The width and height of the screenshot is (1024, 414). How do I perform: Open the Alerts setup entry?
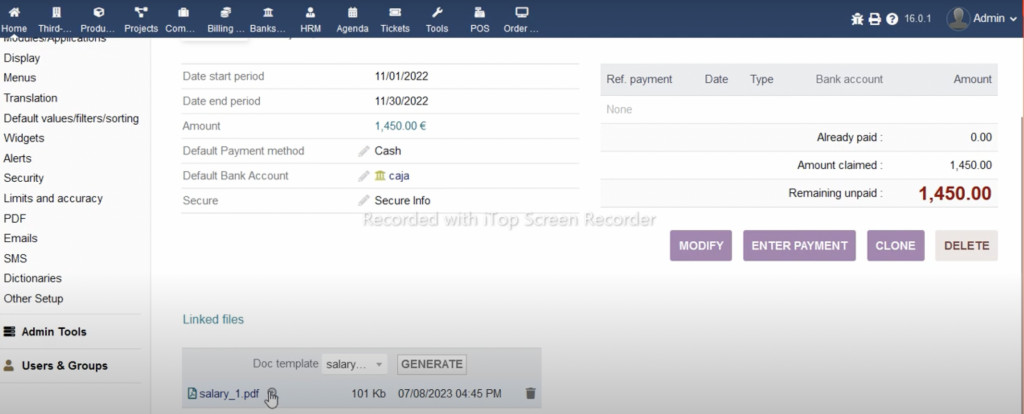click(17, 158)
